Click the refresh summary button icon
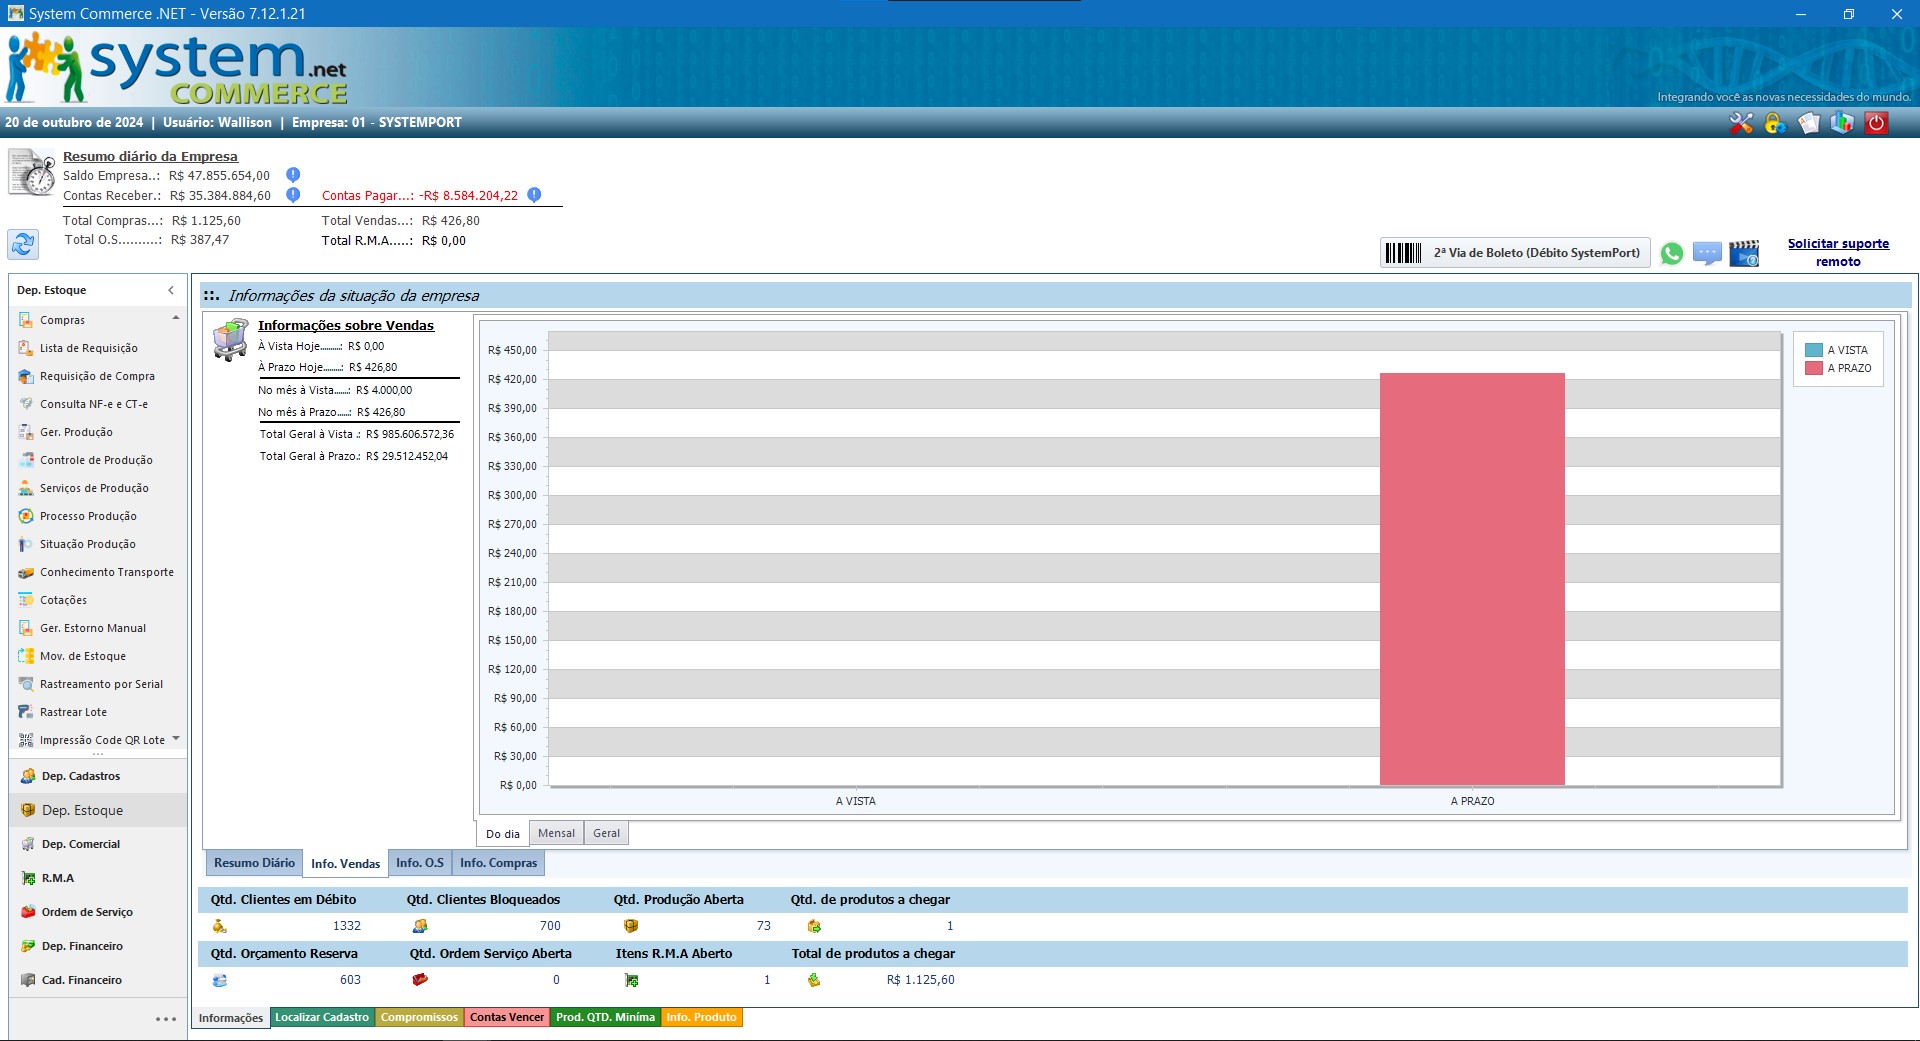This screenshot has height=1041, width=1920. [23, 243]
